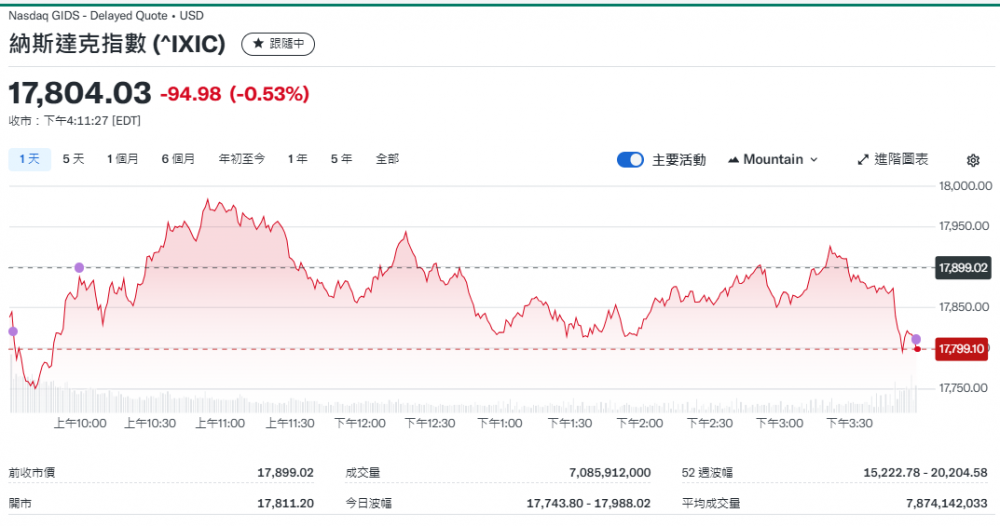Click the purple marker near the closing time
1000x526 pixels.
coord(916,339)
